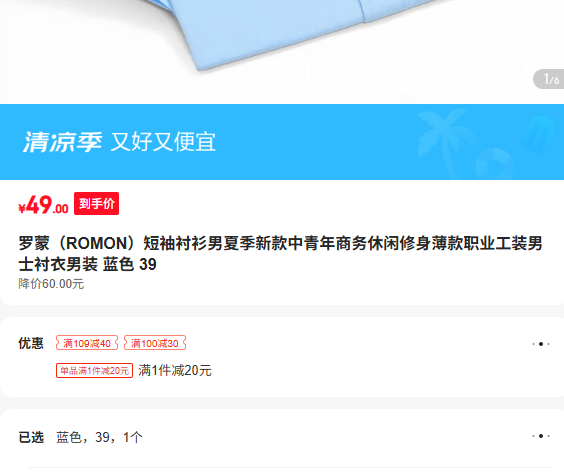Open more options in 已选 row
Screen dimensions: 564x472
pos(541,436)
